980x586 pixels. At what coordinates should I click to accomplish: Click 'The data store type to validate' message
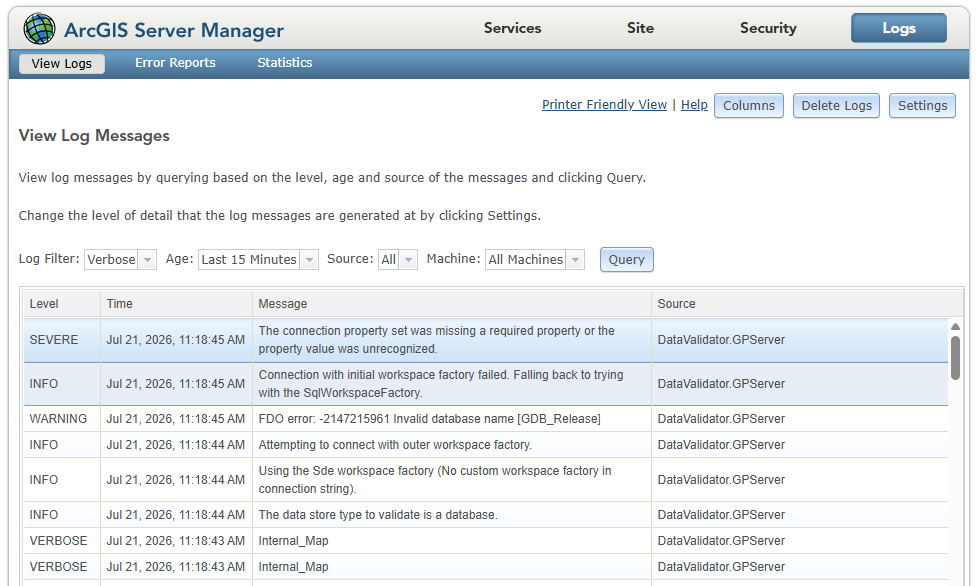click(378, 515)
